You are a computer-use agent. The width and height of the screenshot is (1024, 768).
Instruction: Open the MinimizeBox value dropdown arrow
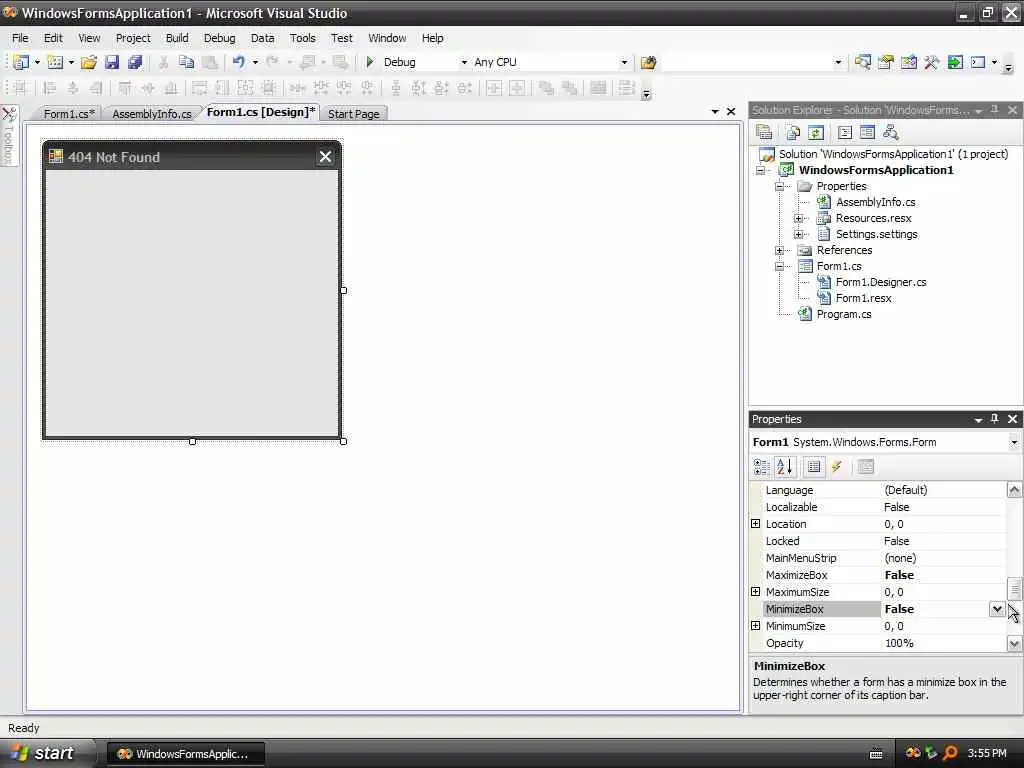coord(997,609)
